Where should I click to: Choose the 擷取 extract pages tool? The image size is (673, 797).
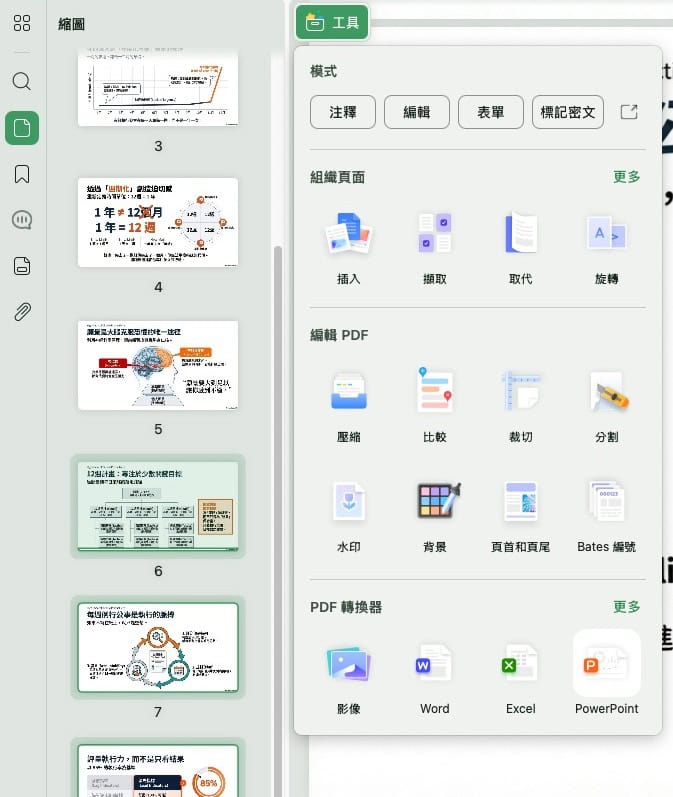435,249
